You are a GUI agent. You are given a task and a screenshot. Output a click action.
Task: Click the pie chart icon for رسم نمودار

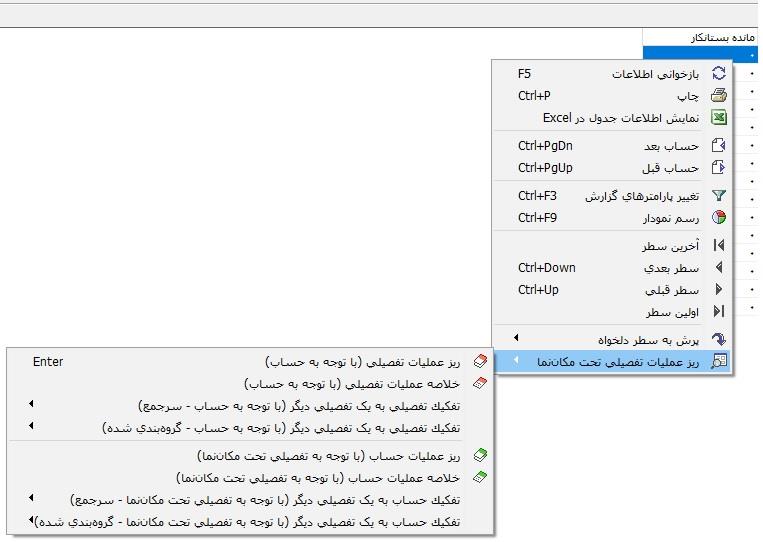(717, 218)
